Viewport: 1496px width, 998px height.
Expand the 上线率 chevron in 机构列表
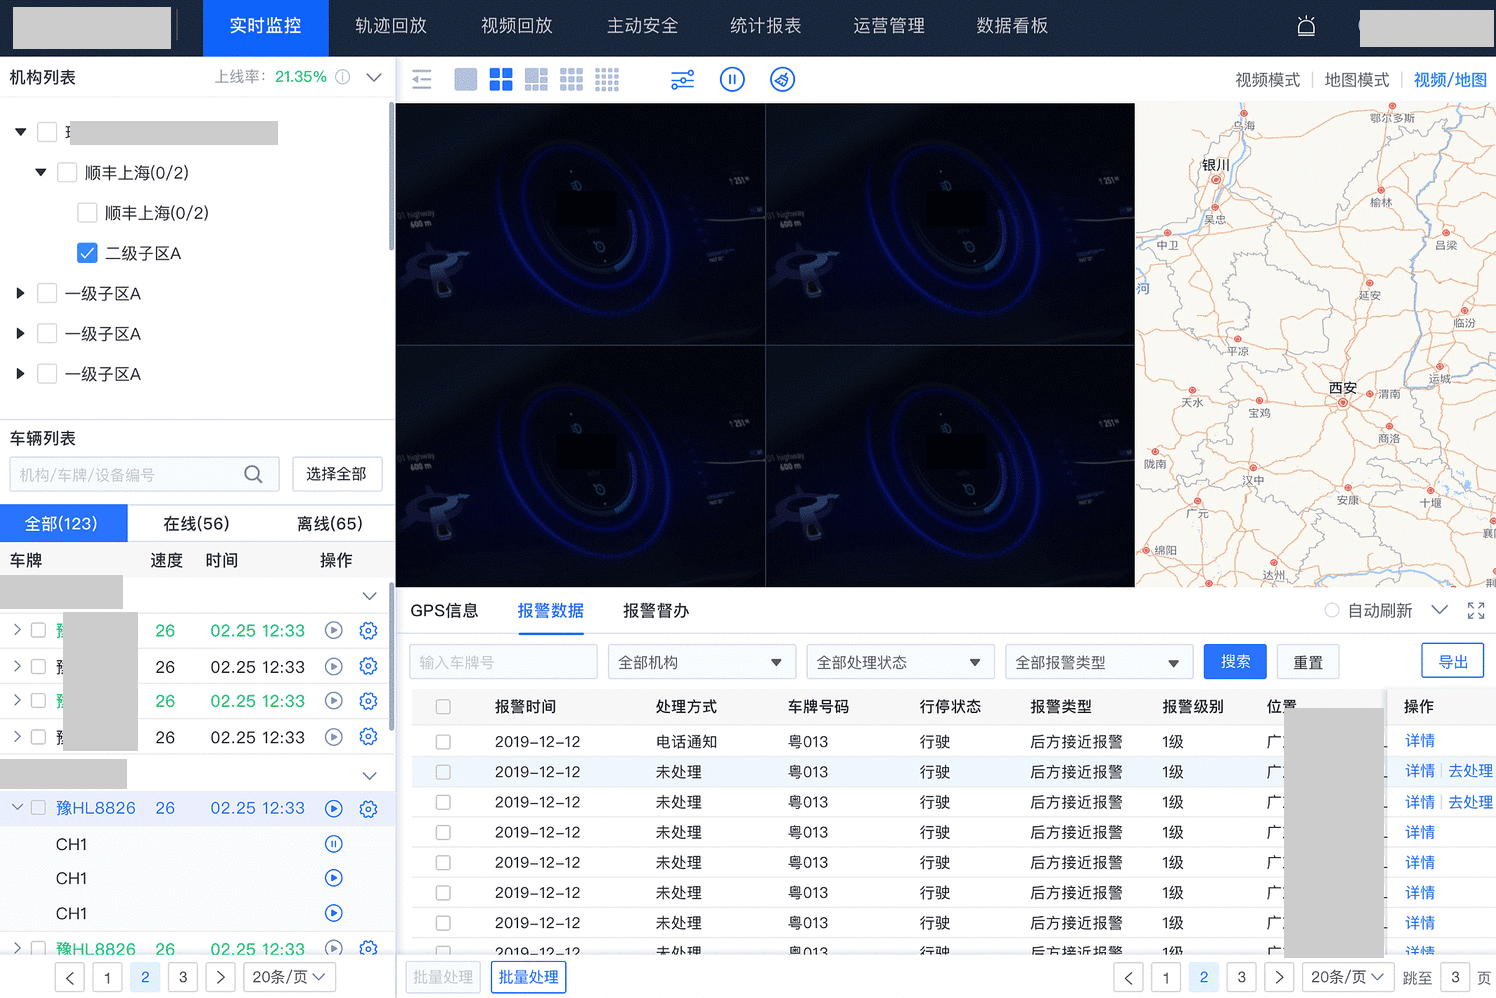tap(374, 78)
